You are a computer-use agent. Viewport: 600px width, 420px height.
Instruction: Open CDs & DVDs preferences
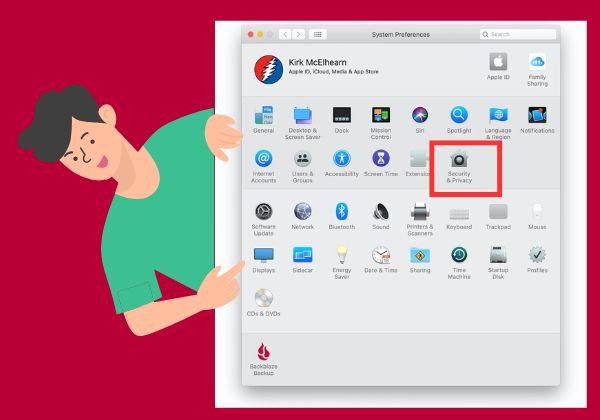pos(264,303)
